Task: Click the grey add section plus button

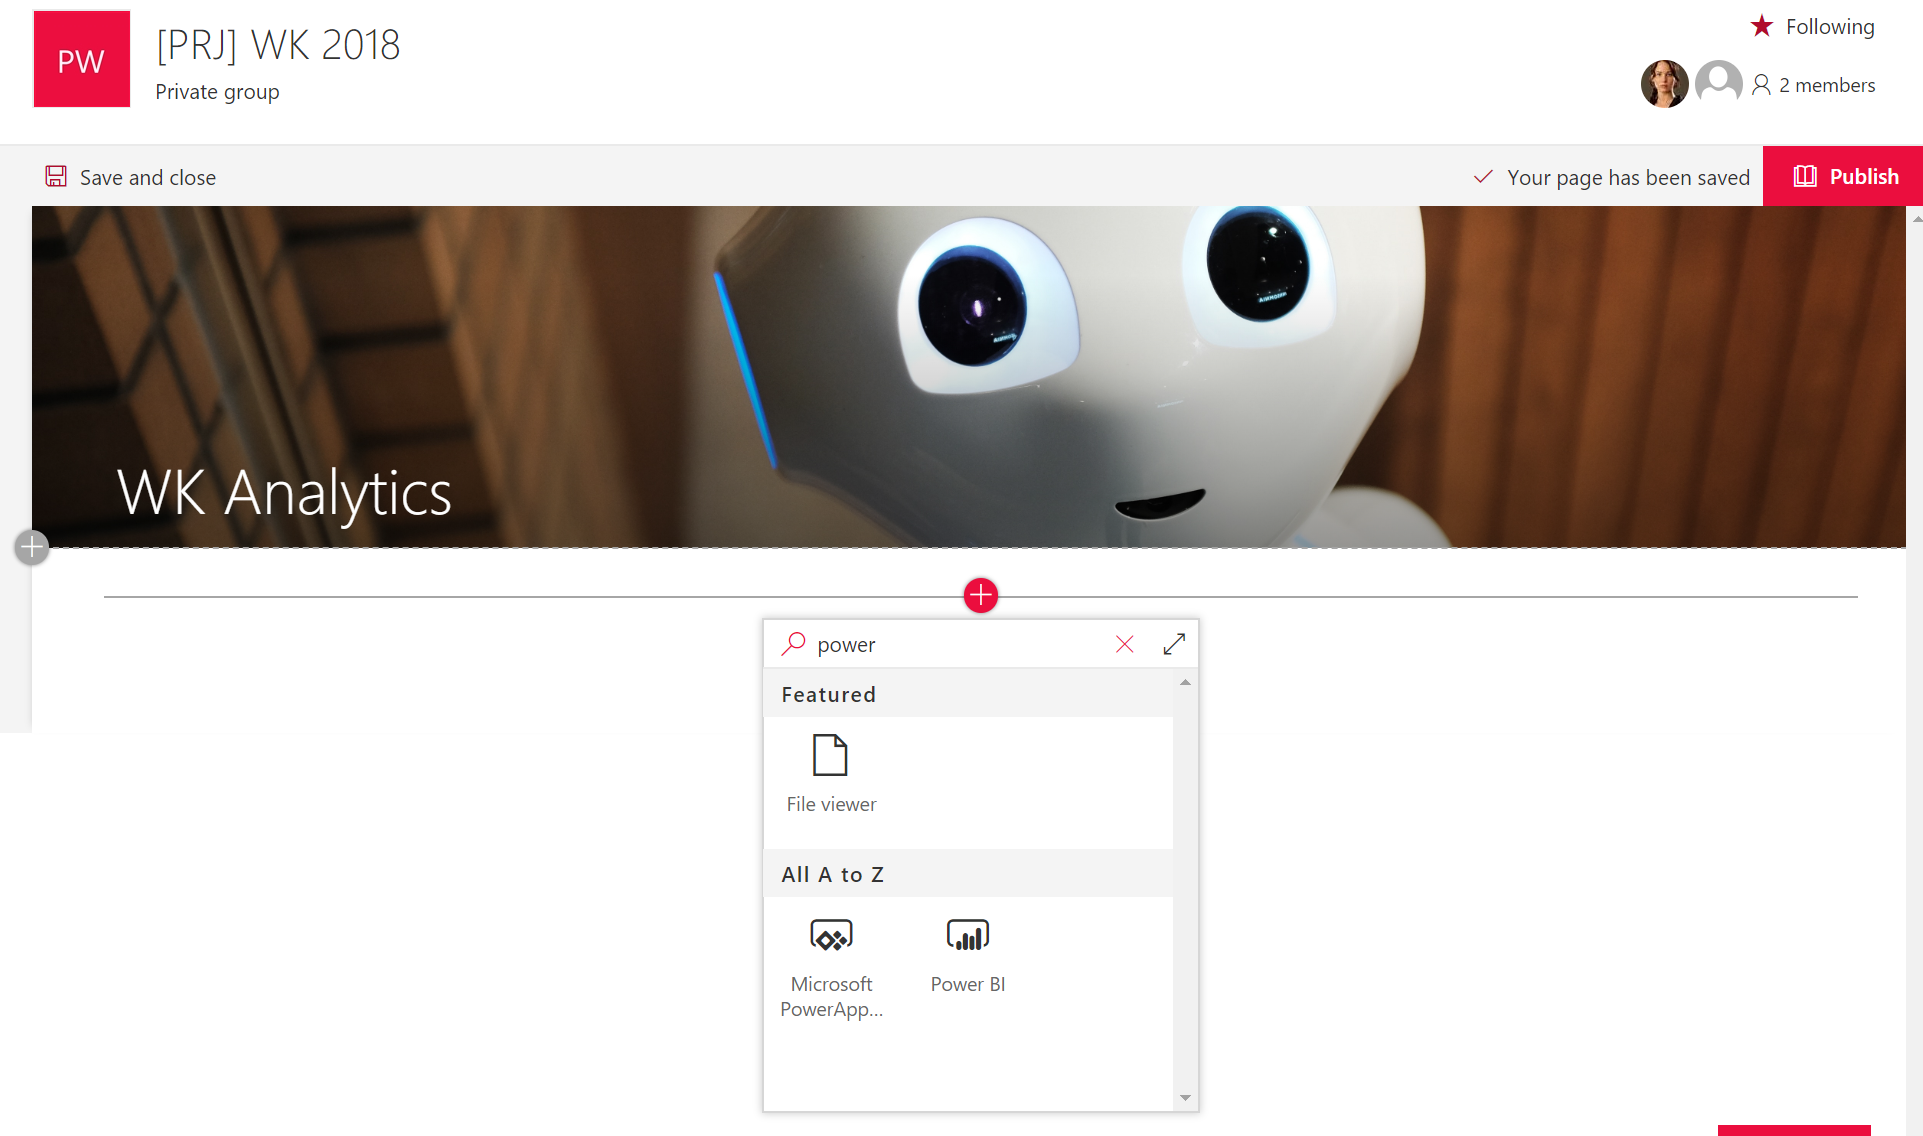Action: (32, 547)
